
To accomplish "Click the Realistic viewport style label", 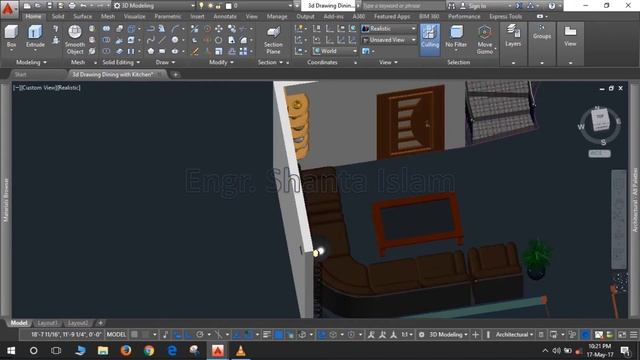I will [68, 87].
